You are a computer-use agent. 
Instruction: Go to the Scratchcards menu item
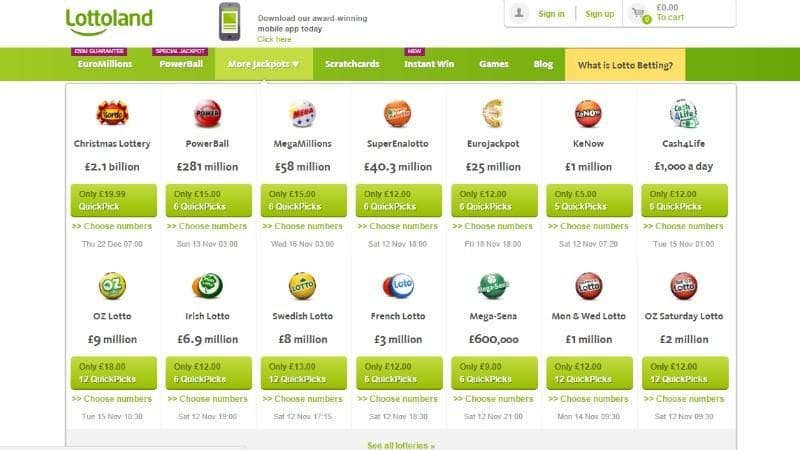(352, 64)
